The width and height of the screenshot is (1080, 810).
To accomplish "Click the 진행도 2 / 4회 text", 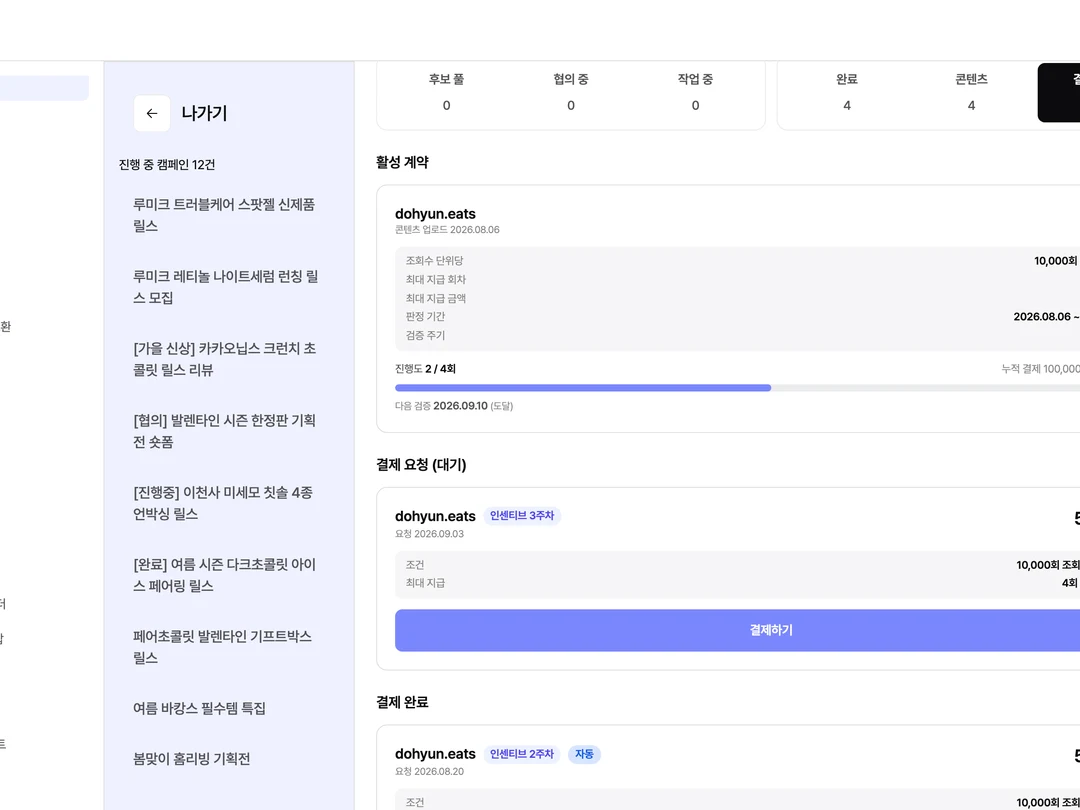I will pos(426,369).
